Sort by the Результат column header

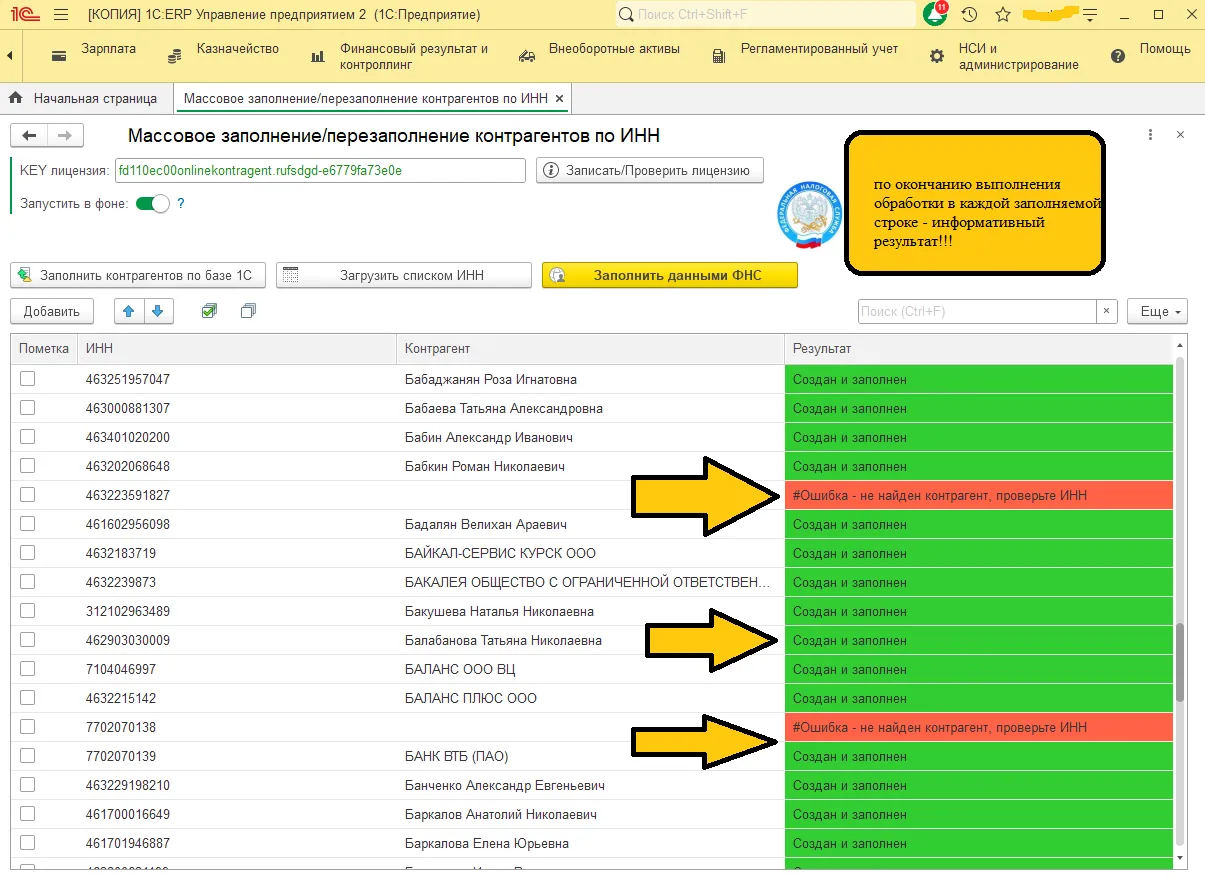pyautogui.click(x=978, y=348)
